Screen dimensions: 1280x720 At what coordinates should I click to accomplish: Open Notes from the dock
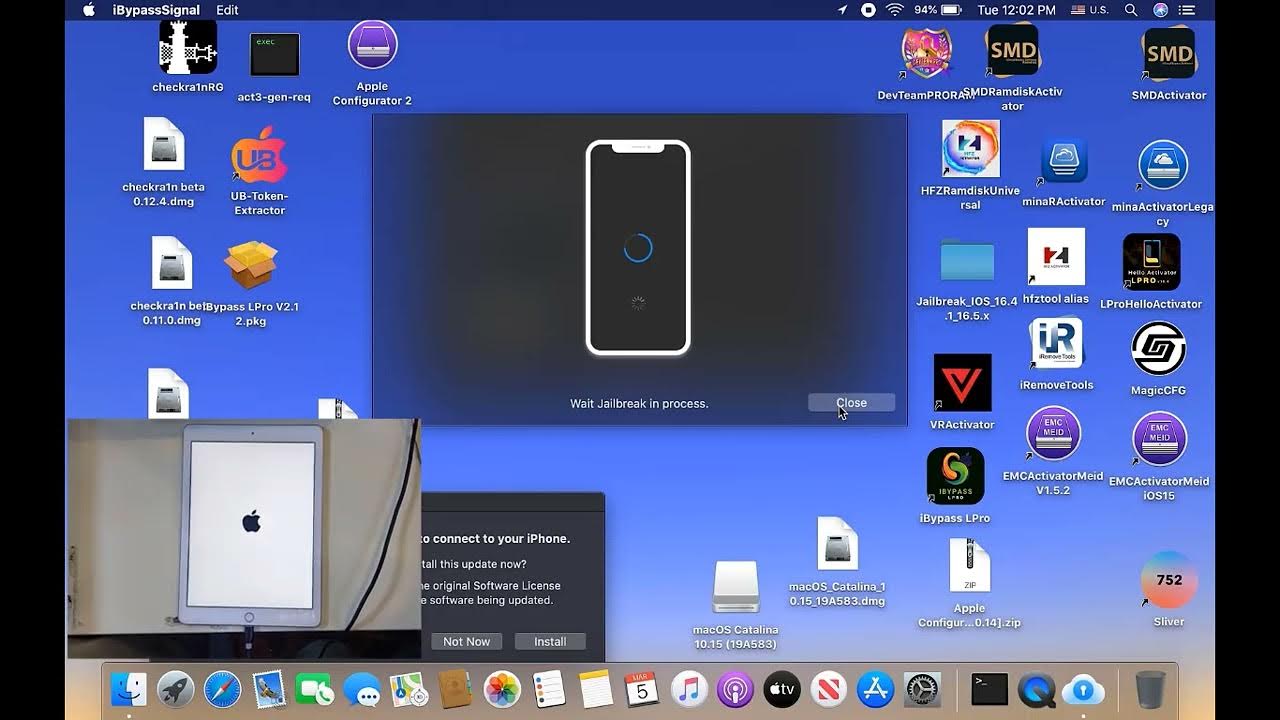click(595, 690)
